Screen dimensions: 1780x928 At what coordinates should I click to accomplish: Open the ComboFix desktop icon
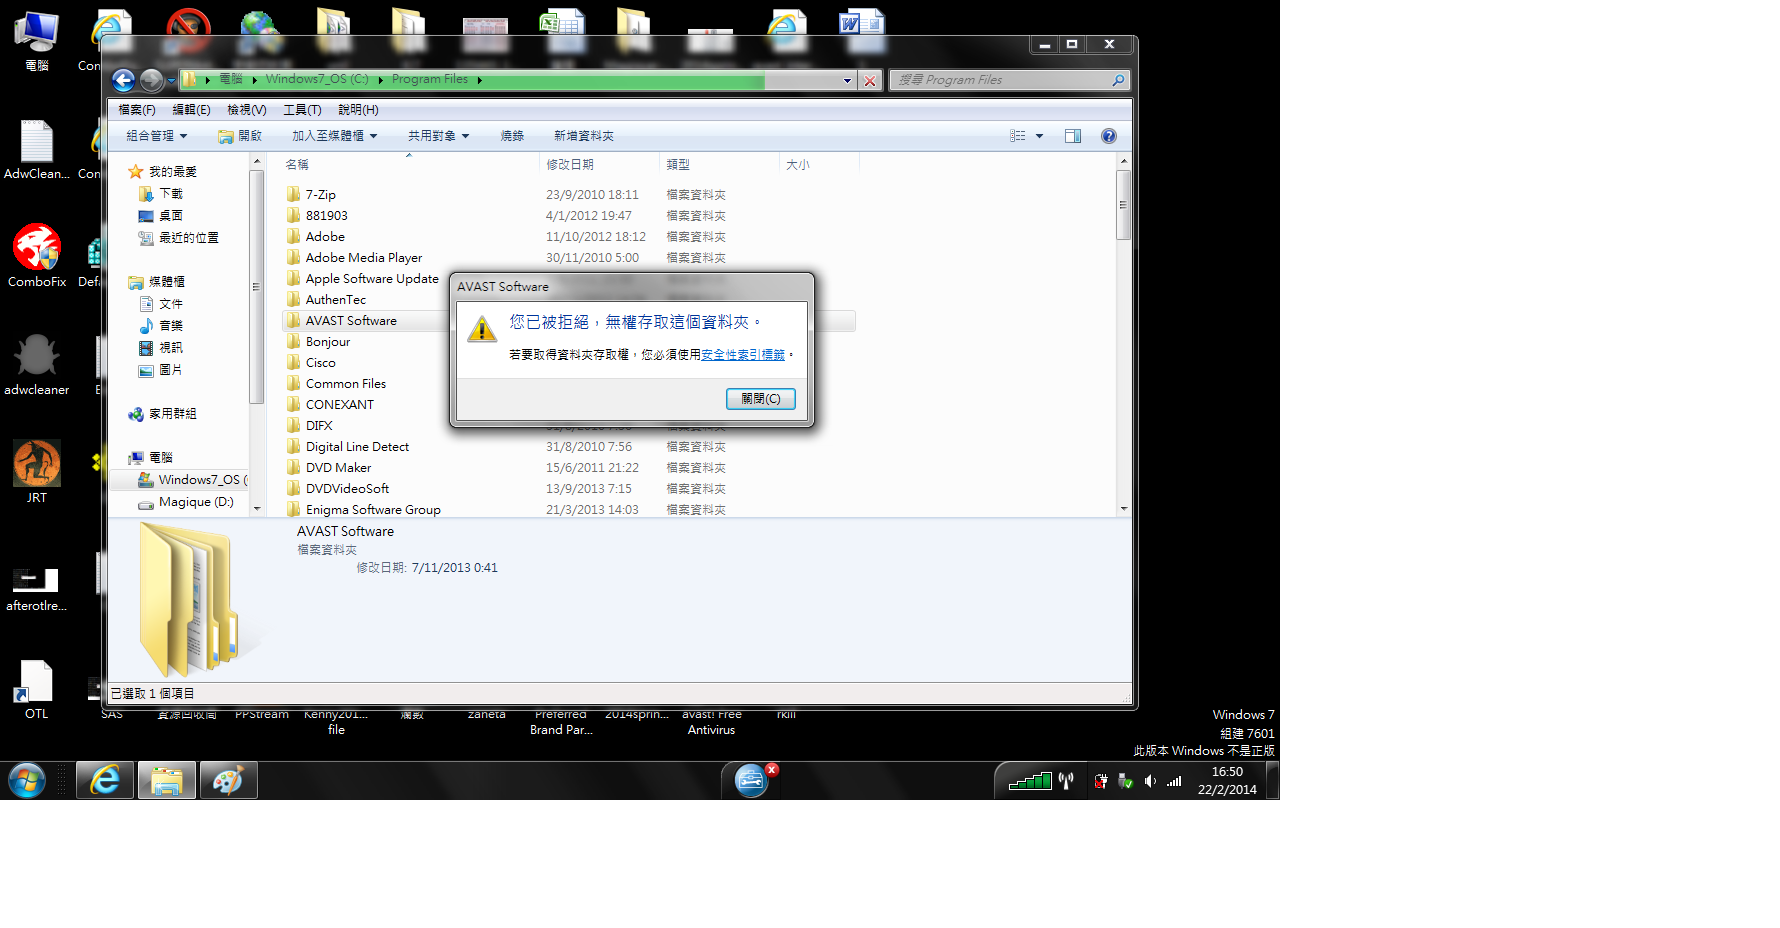point(37,256)
